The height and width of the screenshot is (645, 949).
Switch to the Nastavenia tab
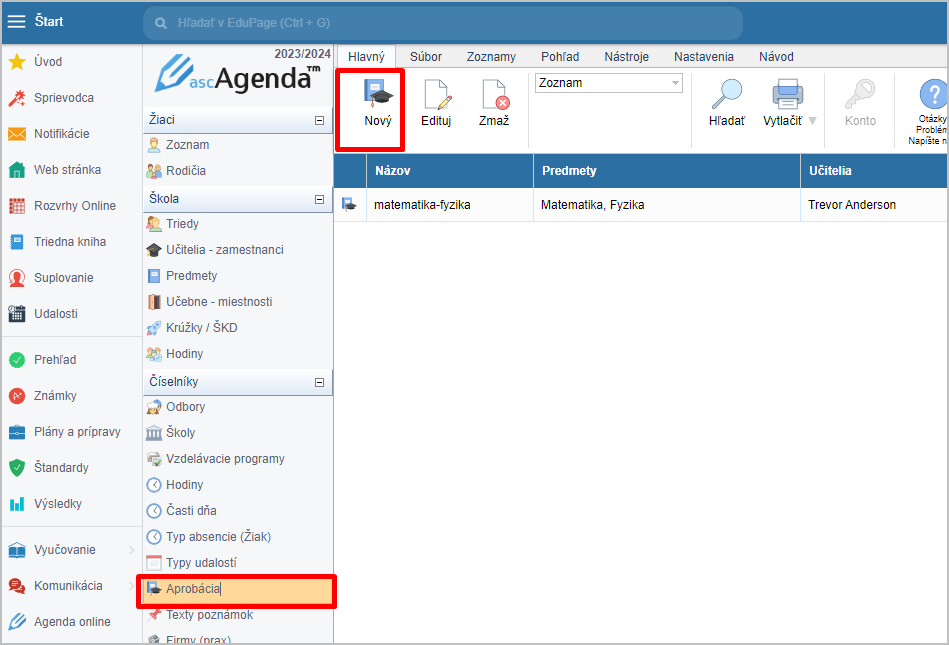pos(703,56)
